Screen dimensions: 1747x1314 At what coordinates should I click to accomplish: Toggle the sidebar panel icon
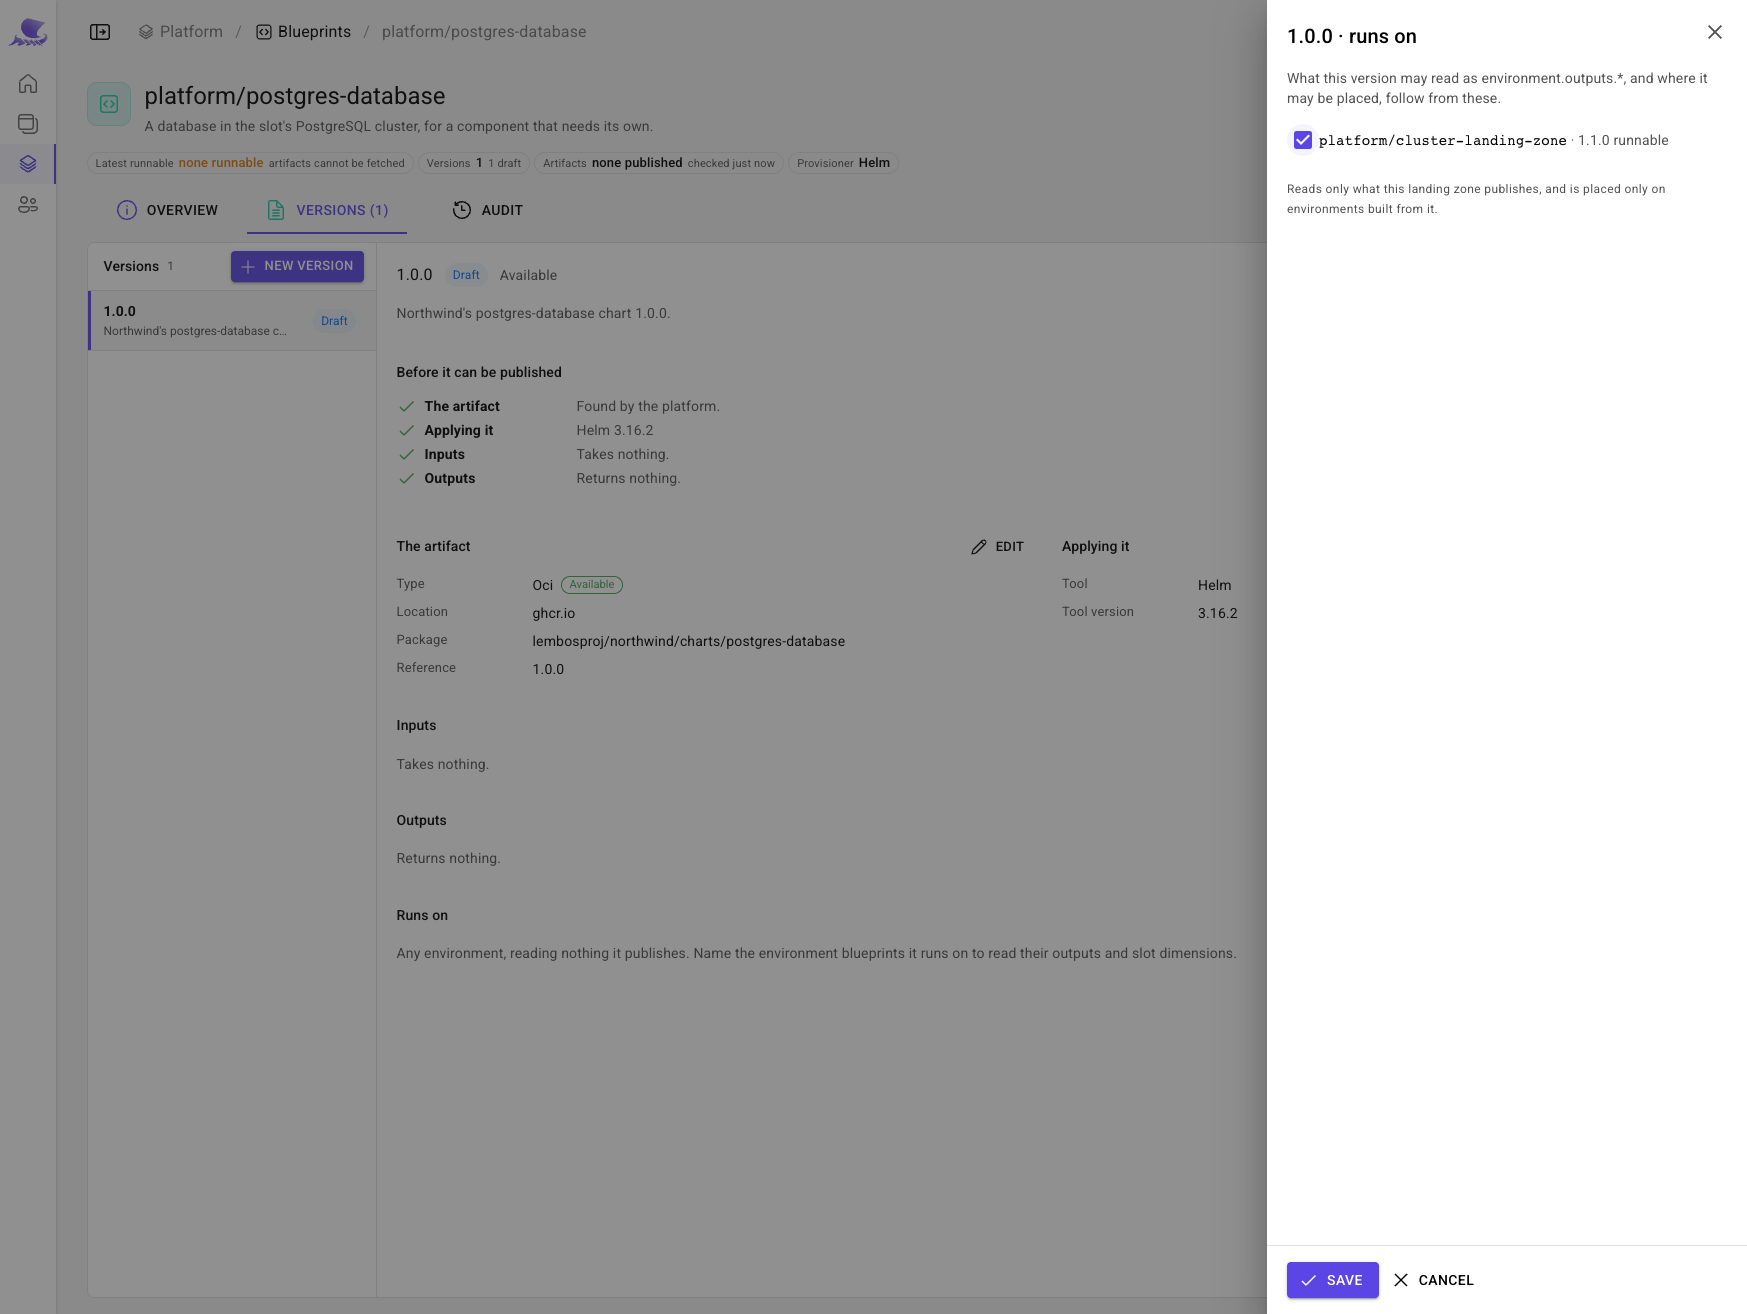pyautogui.click(x=100, y=32)
